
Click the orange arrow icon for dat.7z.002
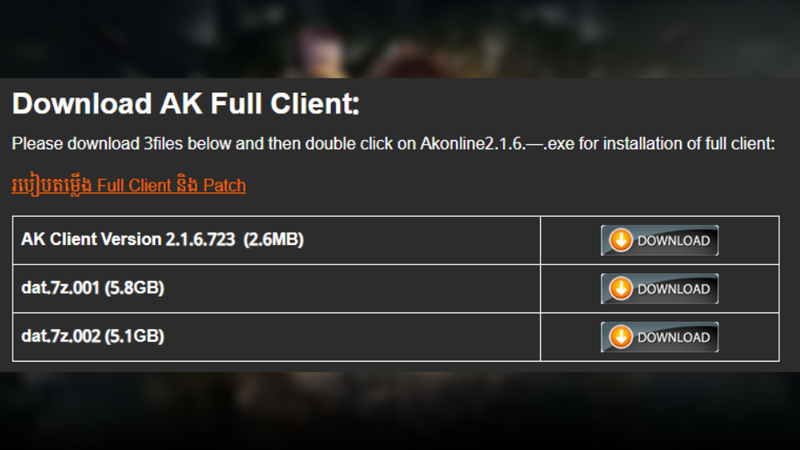coord(621,337)
